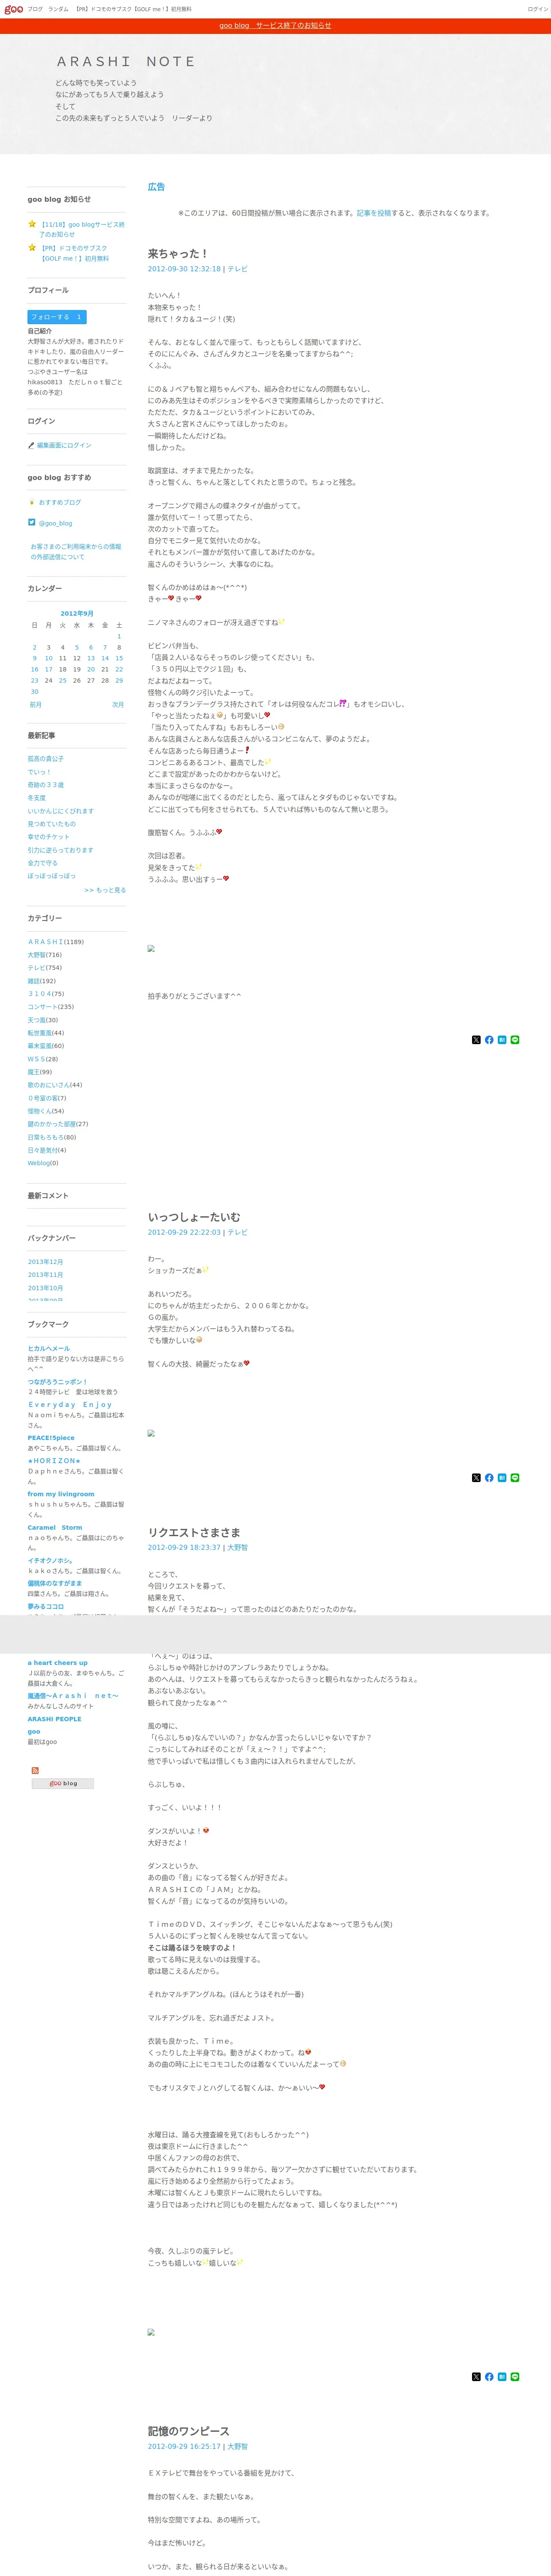The image size is (551, 2576).
Task: Open back number 2013年11月
Action: point(45,1275)
